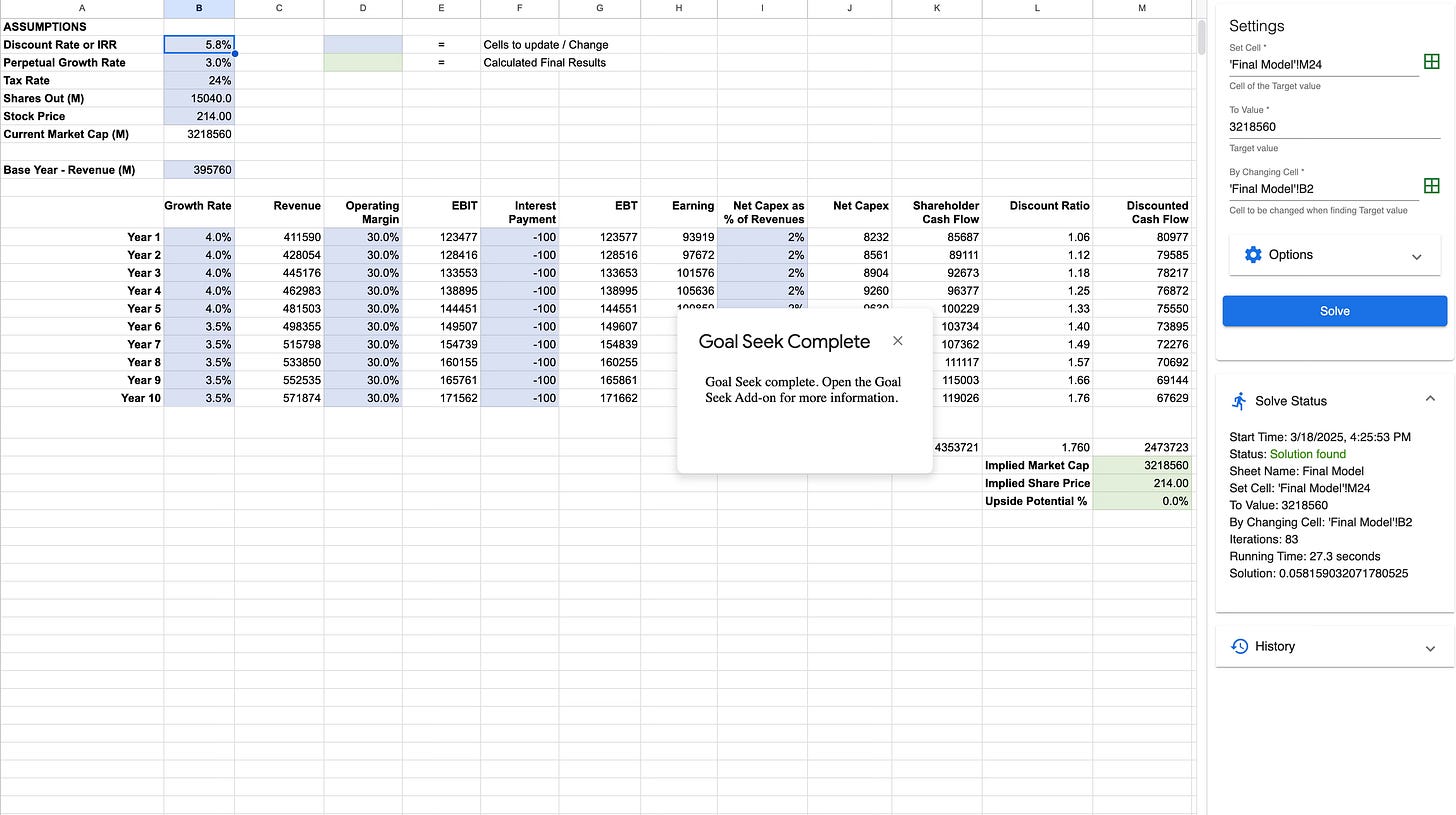Image resolution: width=1456 pixels, height=815 pixels.
Task: Select Base Year Revenue cell 395760
Action: click(199, 170)
